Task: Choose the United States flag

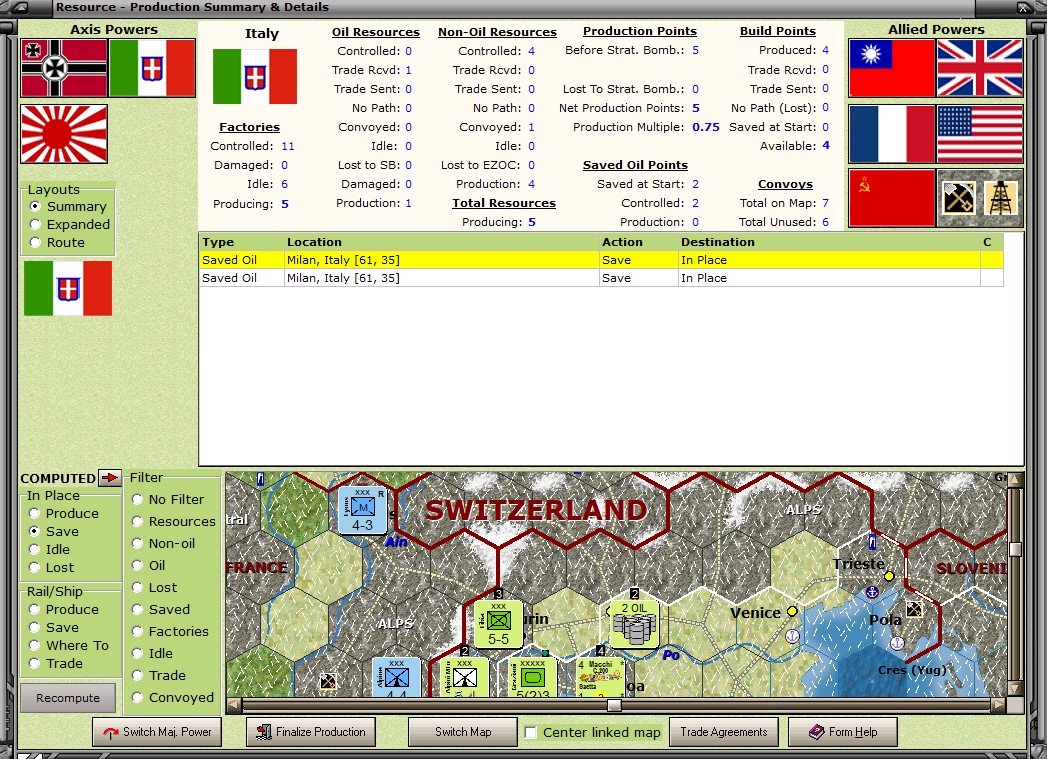Action: pos(980,134)
